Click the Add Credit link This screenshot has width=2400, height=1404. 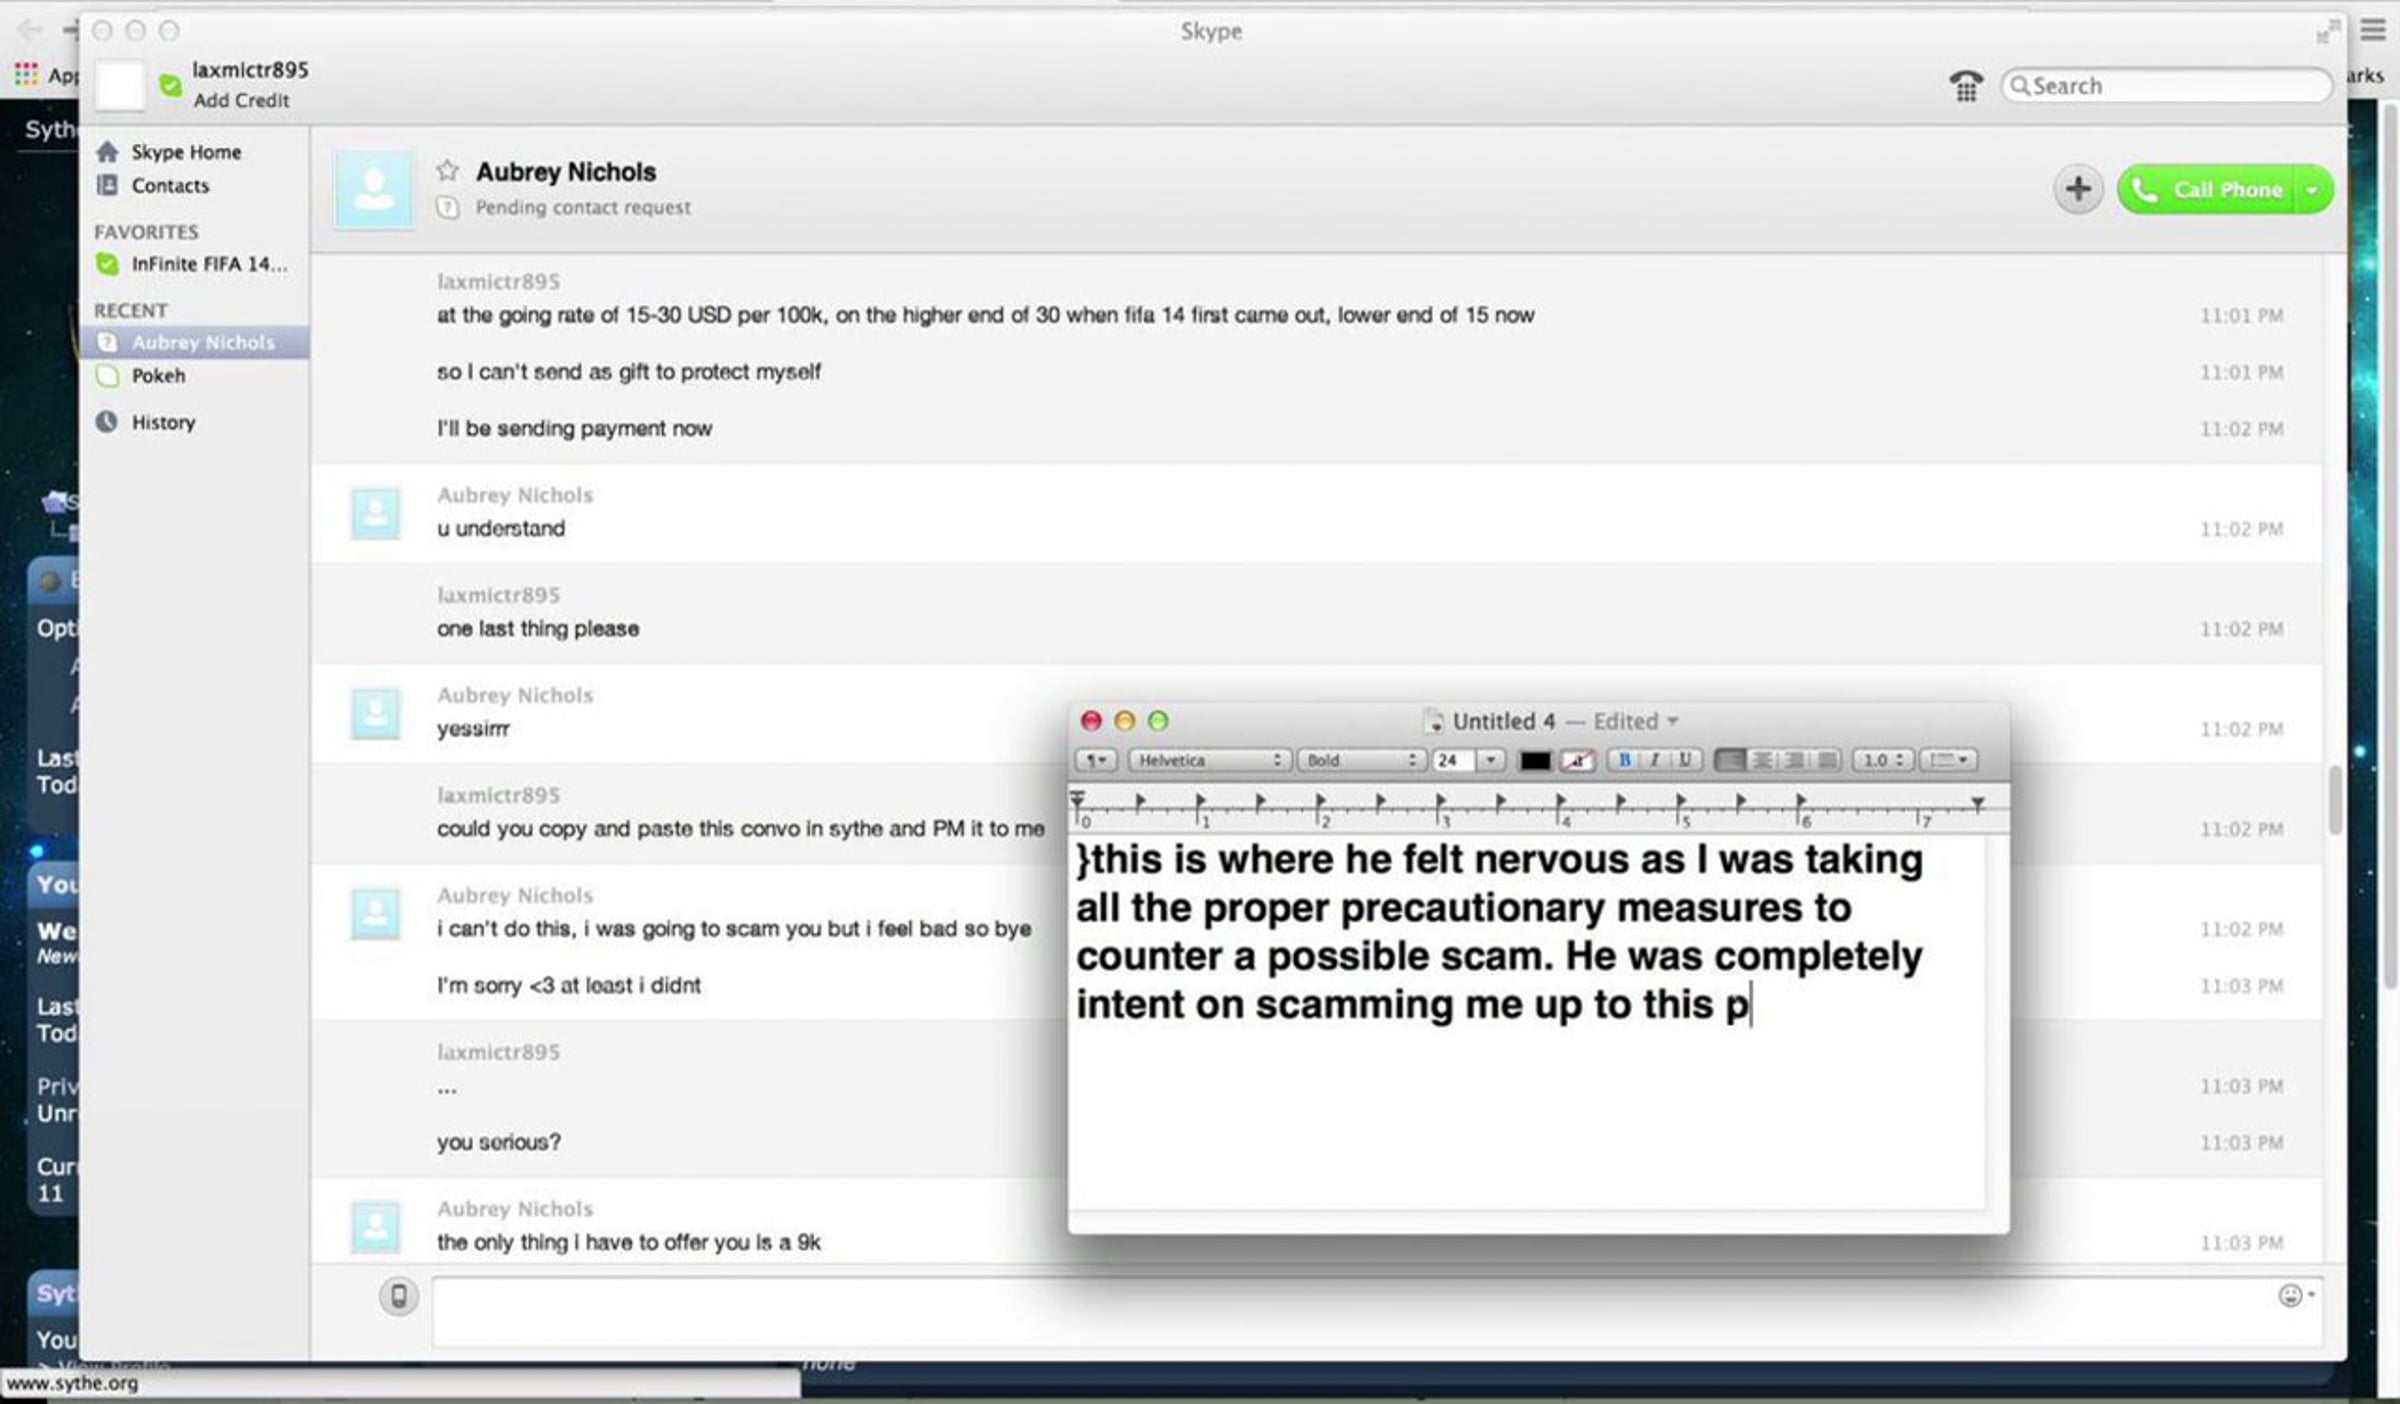pyautogui.click(x=241, y=101)
